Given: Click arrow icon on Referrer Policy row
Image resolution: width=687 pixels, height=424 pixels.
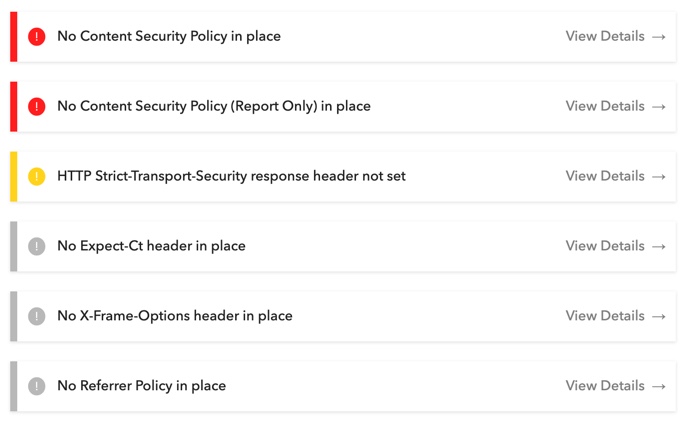Looking at the screenshot, I should tap(658, 387).
